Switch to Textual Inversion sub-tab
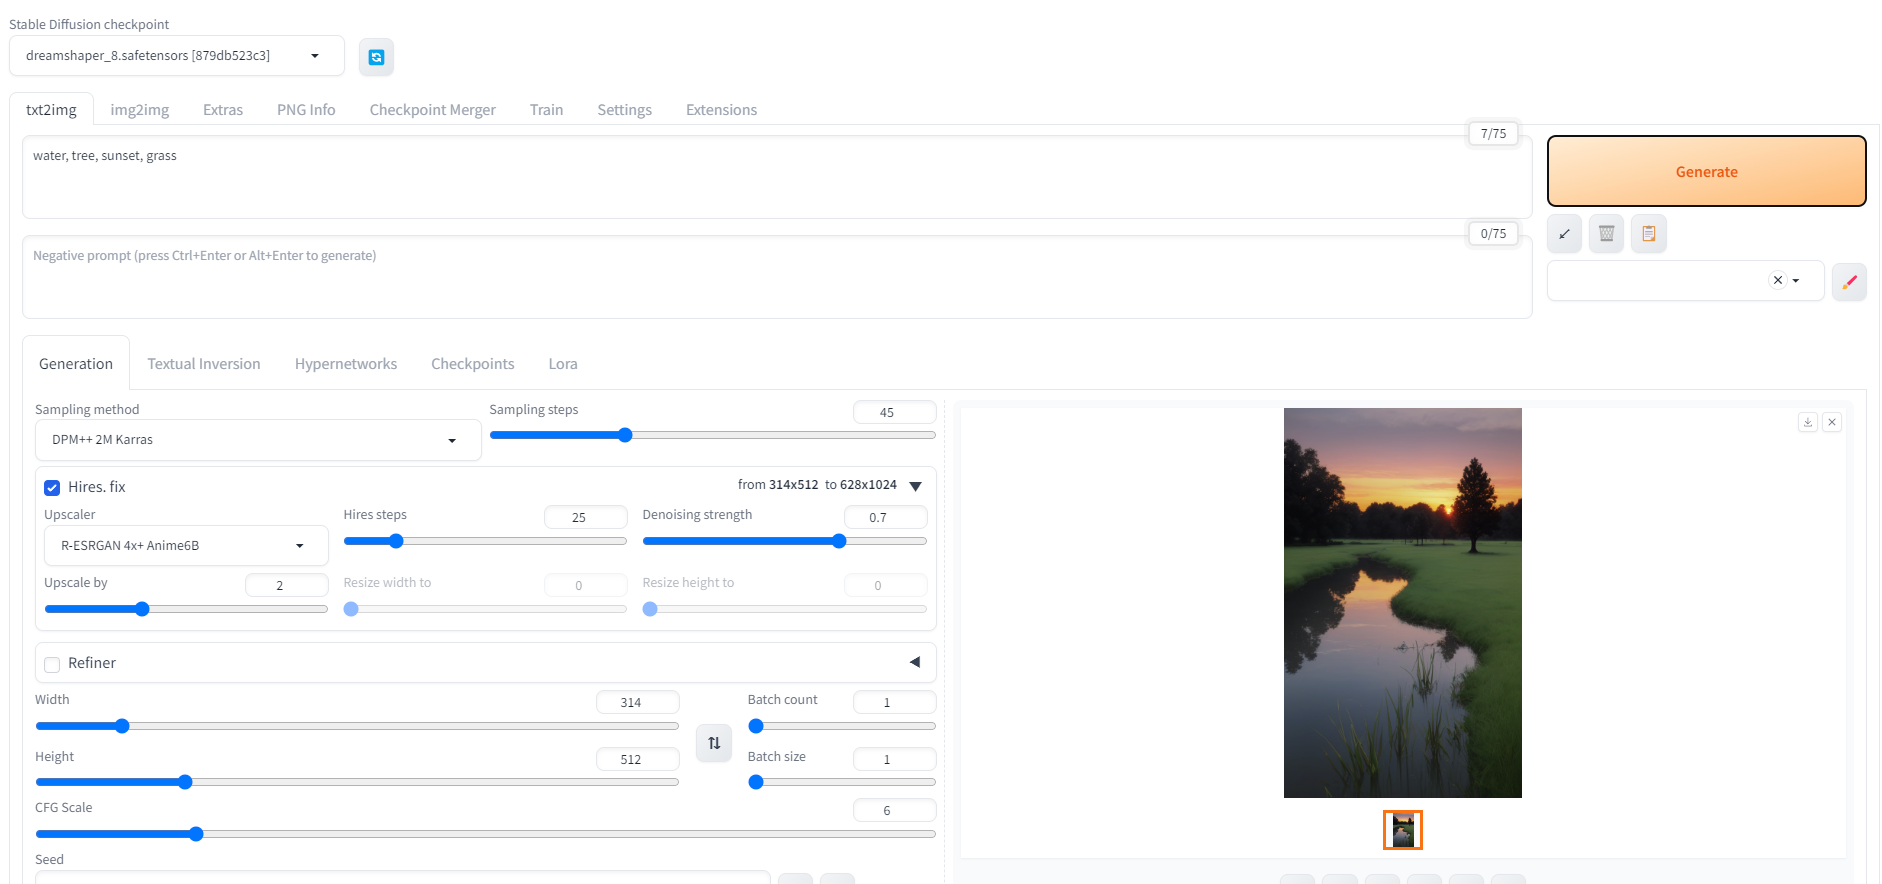 (204, 364)
